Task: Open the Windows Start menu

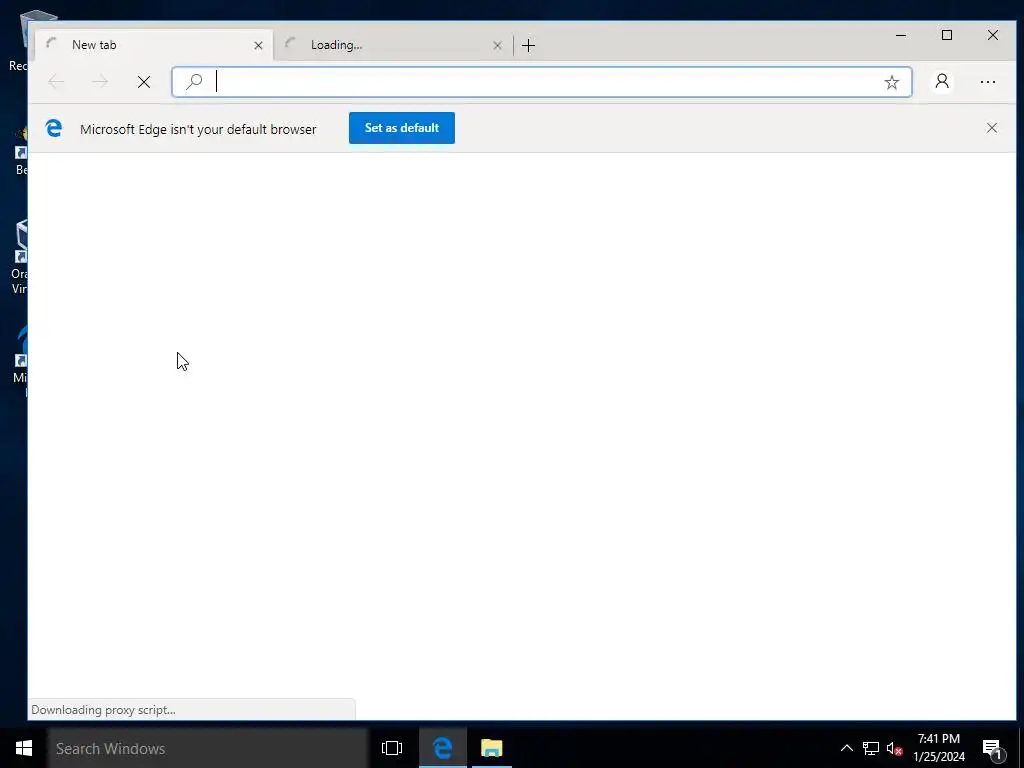Action: (x=24, y=748)
